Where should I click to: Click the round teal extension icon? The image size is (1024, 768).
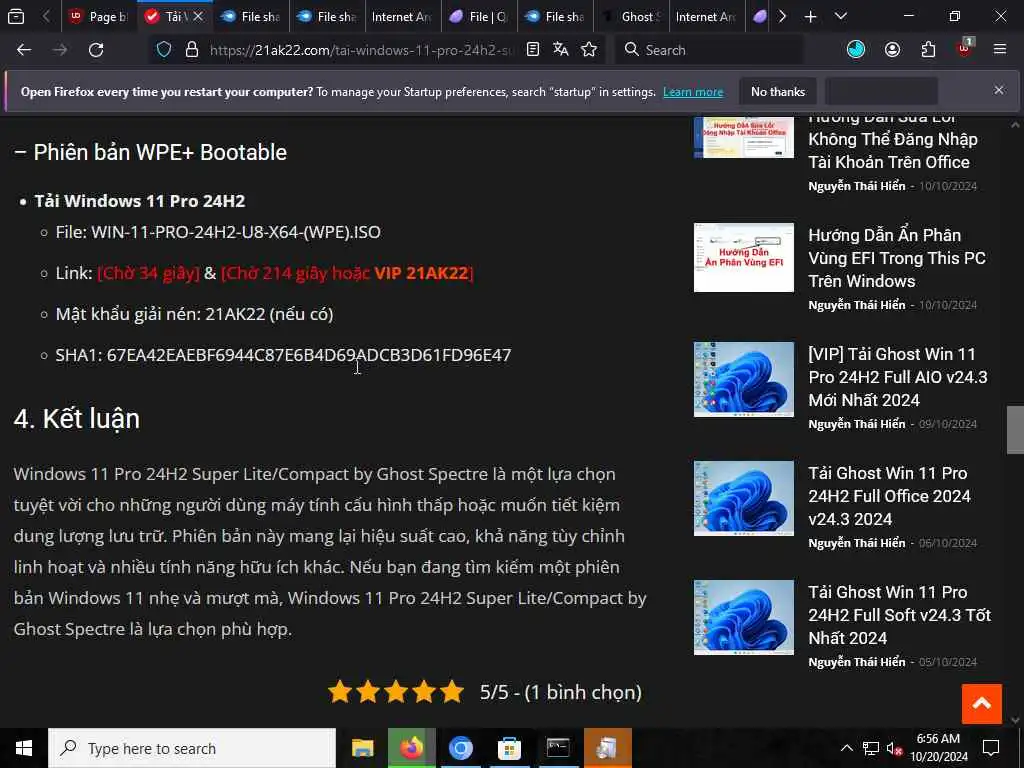click(856, 50)
